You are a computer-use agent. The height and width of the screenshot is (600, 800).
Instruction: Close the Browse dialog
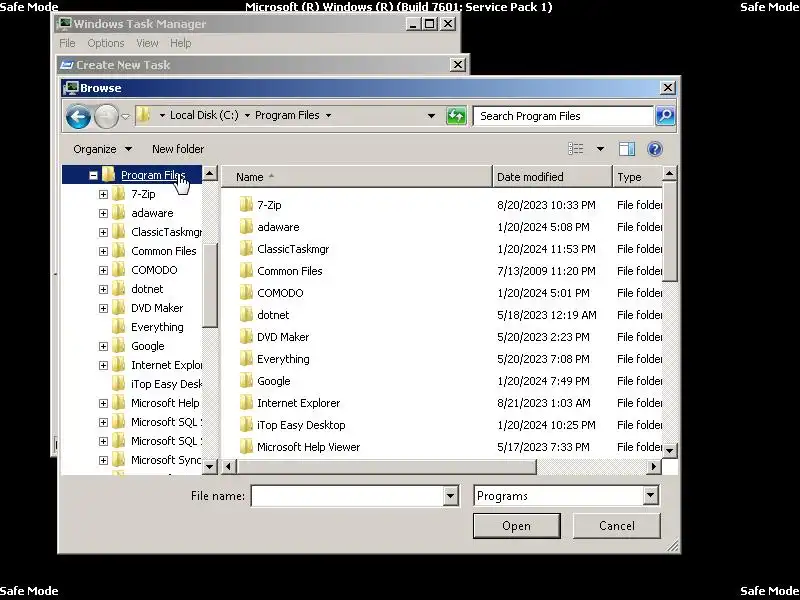click(667, 88)
